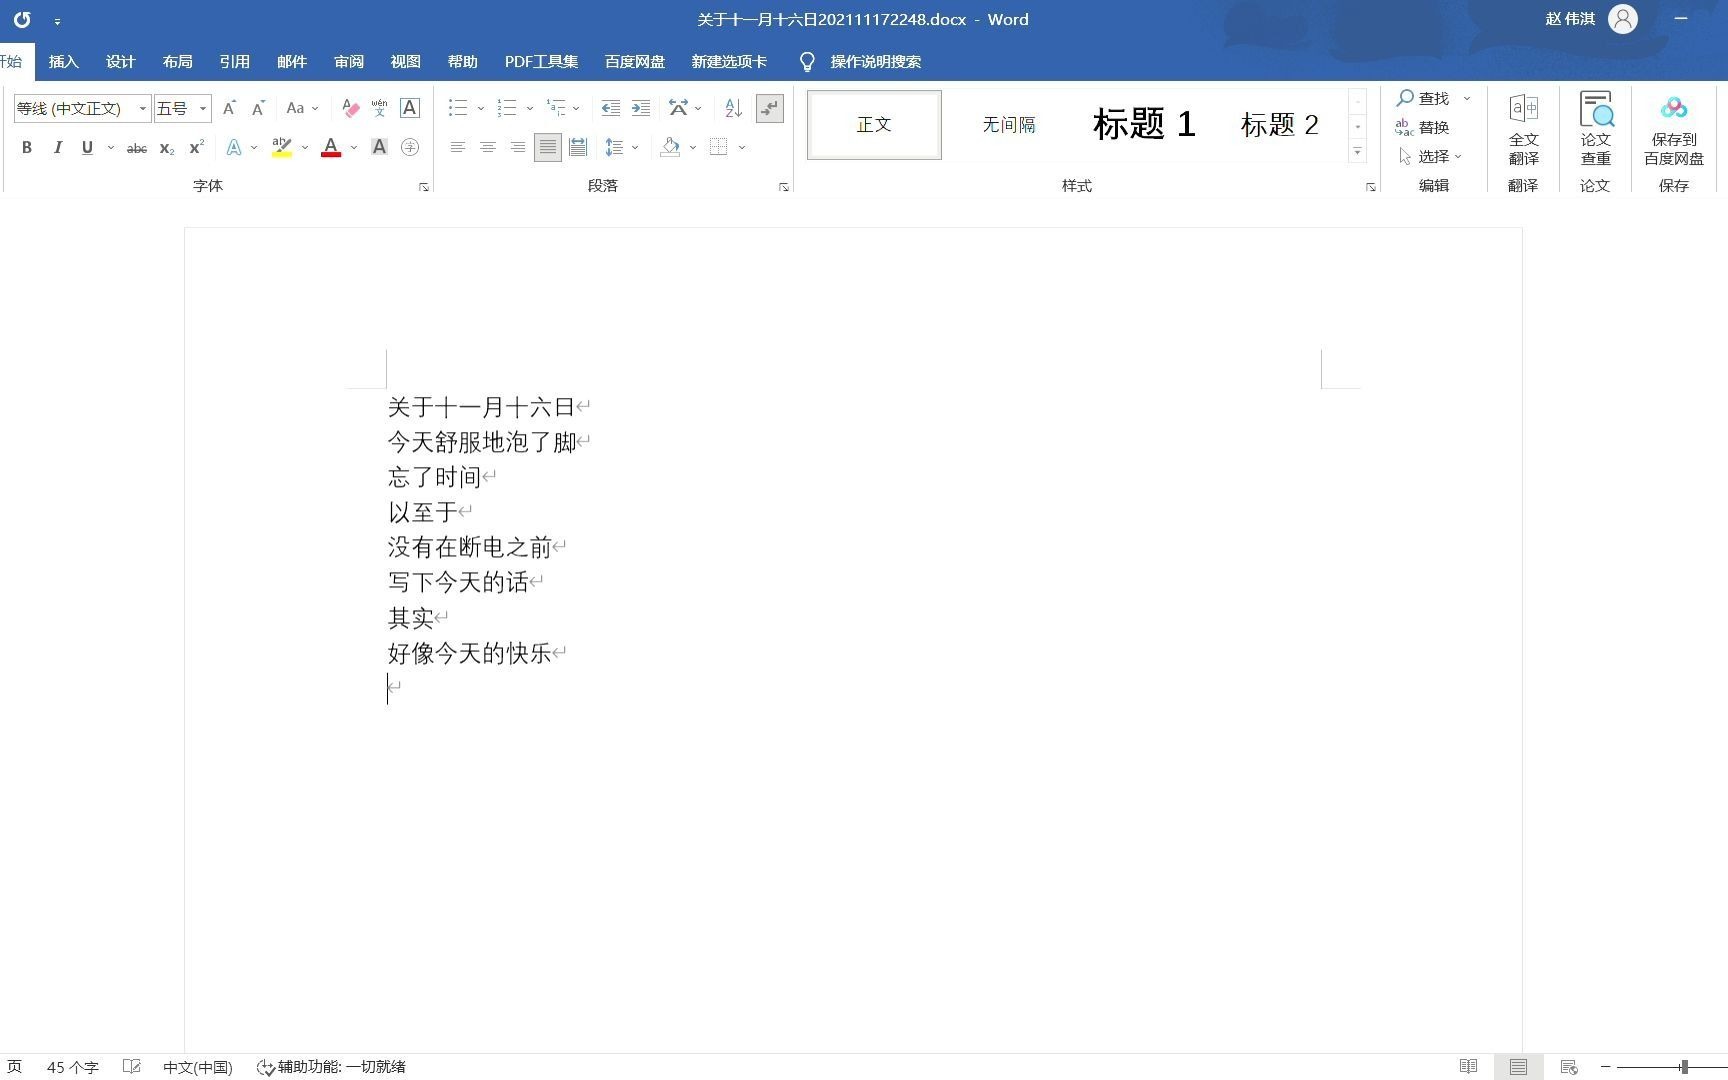1728x1080 pixels.
Task: Switch to read mode view icon
Action: tap(1468, 1067)
